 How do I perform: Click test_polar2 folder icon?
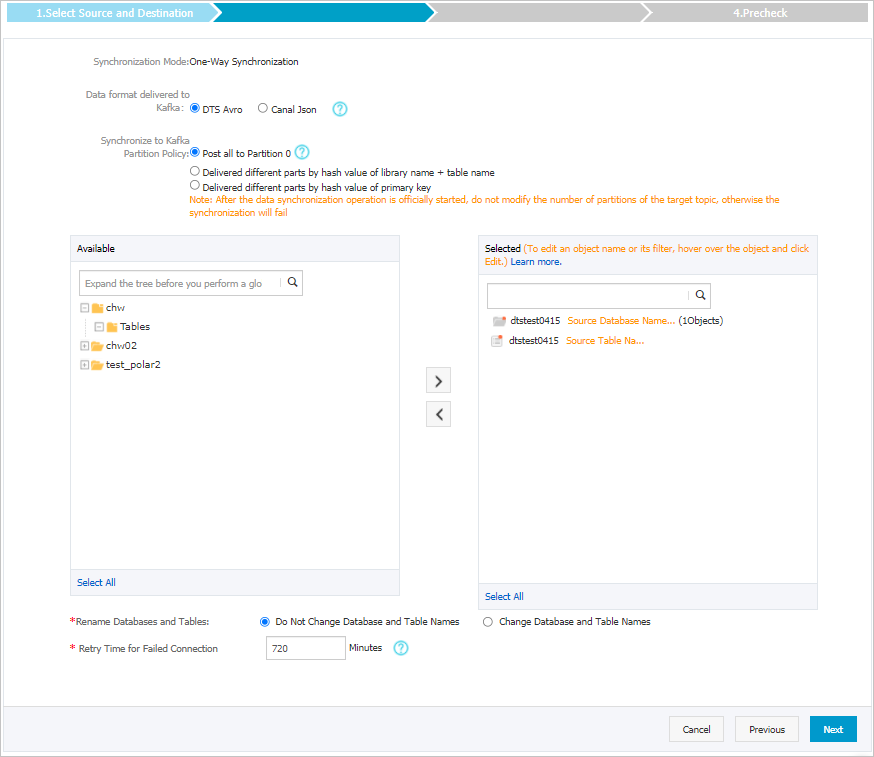(x=97, y=365)
